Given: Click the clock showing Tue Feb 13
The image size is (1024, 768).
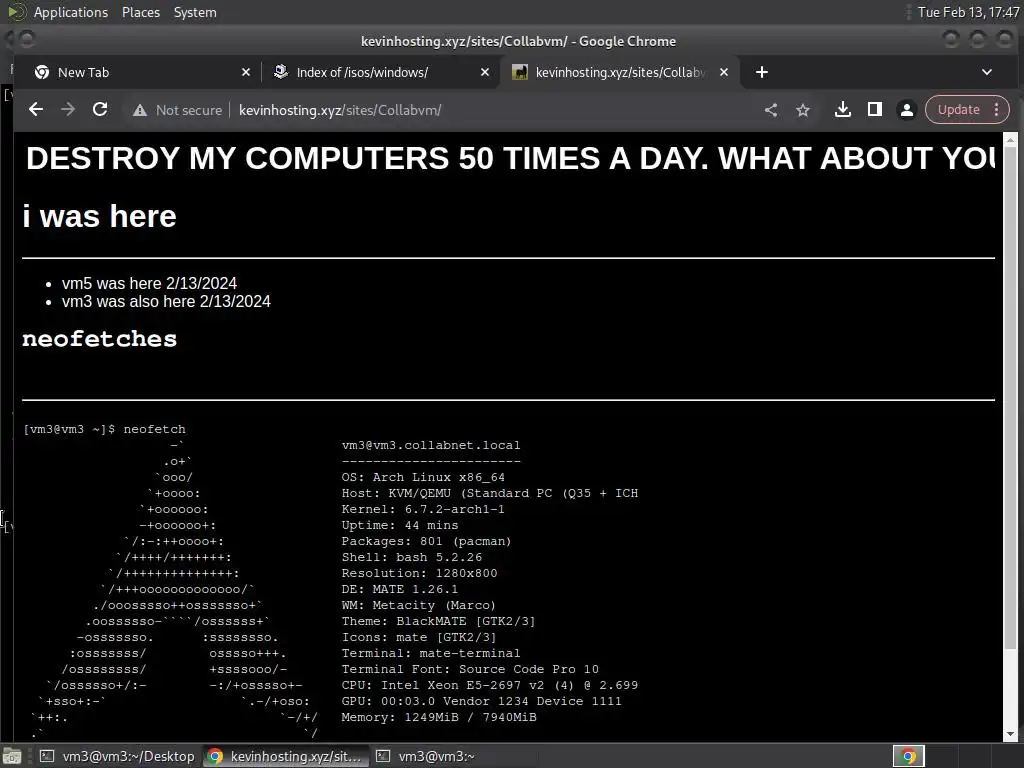Looking at the screenshot, I should click(x=968, y=12).
